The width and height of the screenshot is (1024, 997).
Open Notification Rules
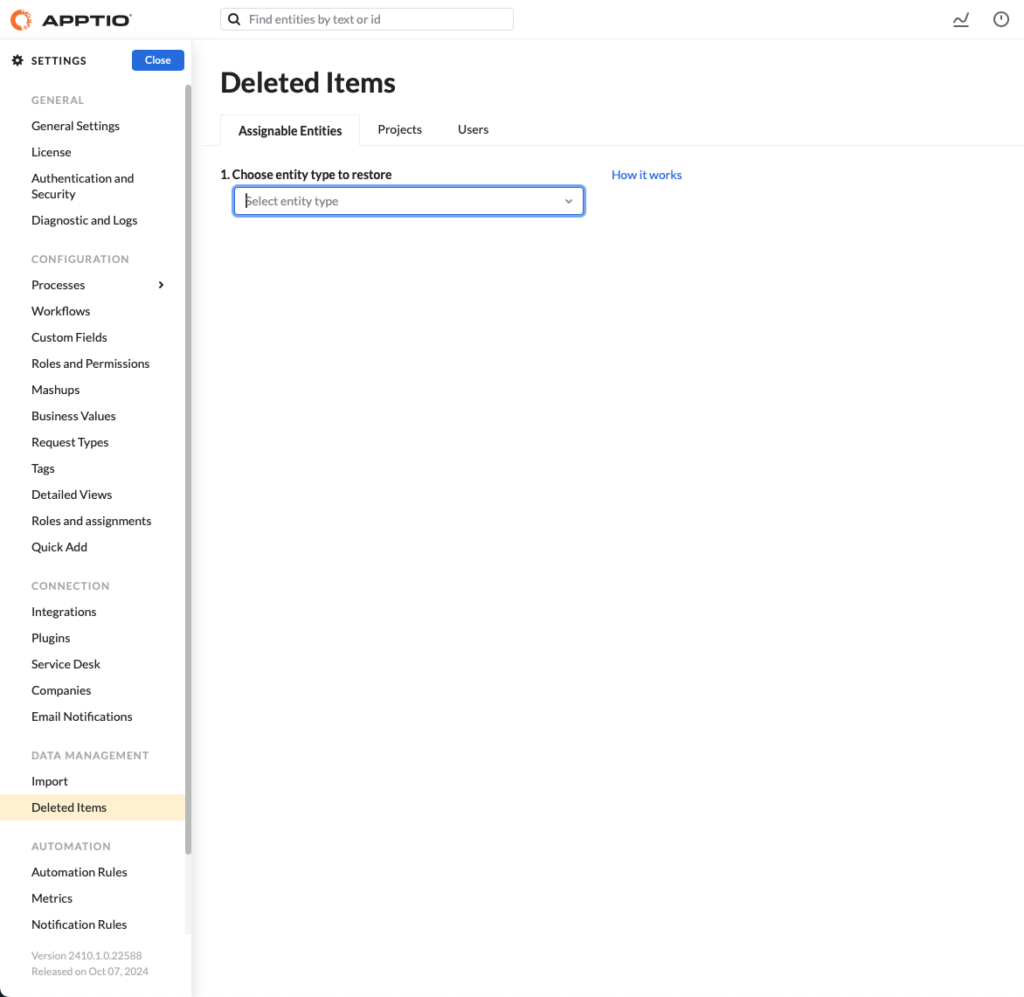point(79,925)
